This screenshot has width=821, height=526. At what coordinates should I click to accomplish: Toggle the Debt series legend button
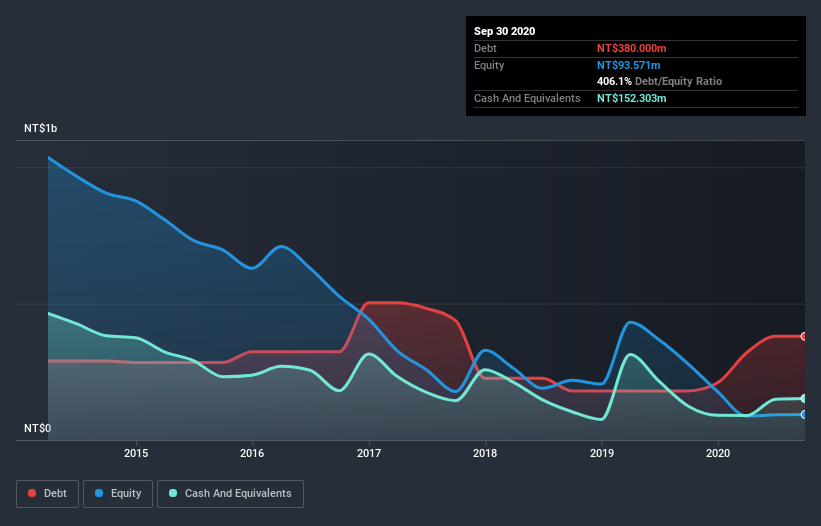click(47, 494)
